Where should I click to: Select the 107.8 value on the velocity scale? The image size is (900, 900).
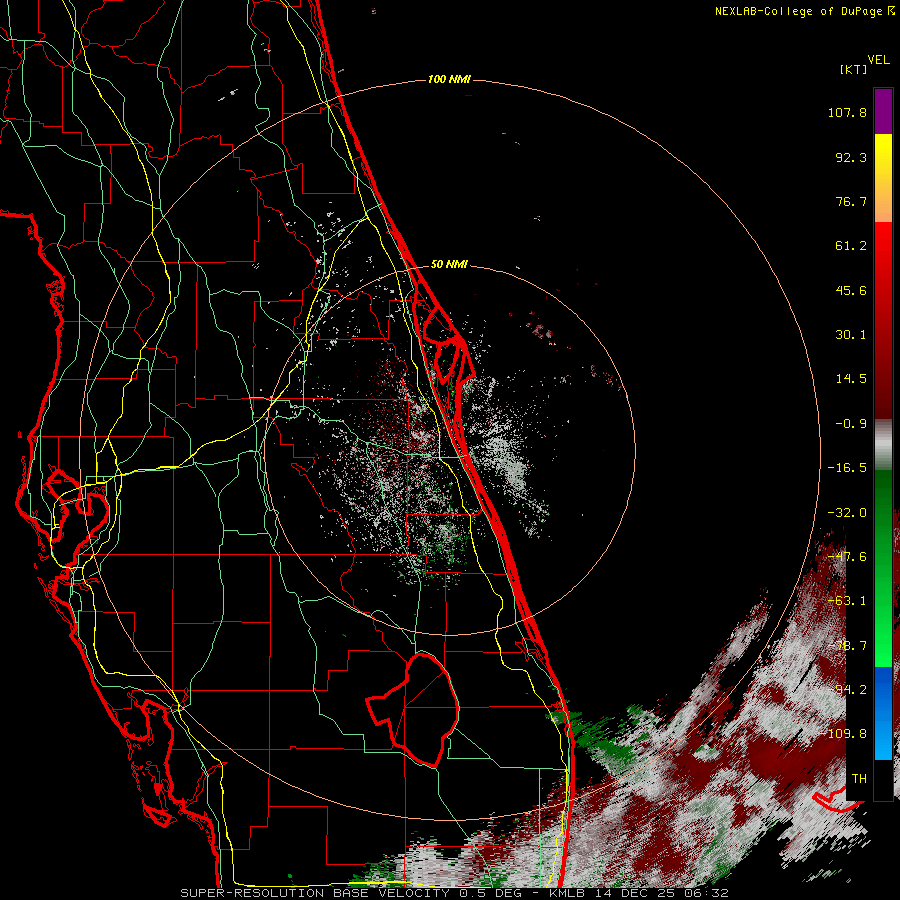847,112
